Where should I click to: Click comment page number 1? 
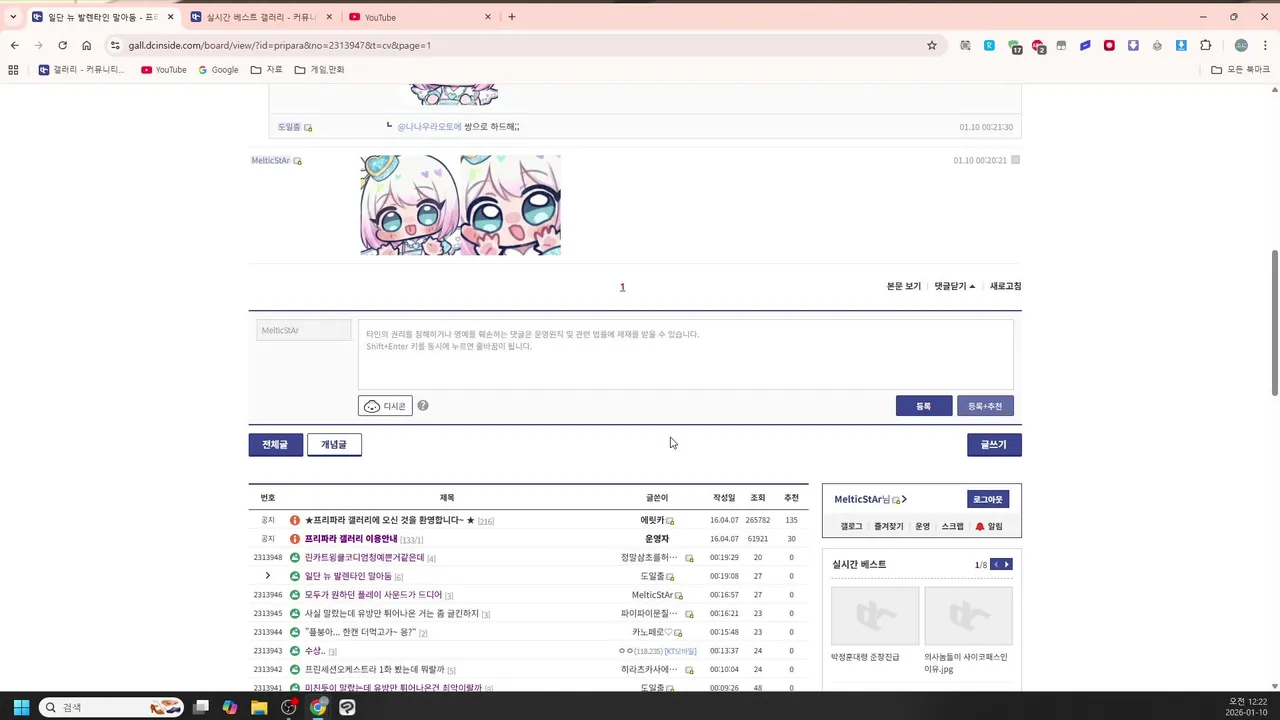coord(622,287)
